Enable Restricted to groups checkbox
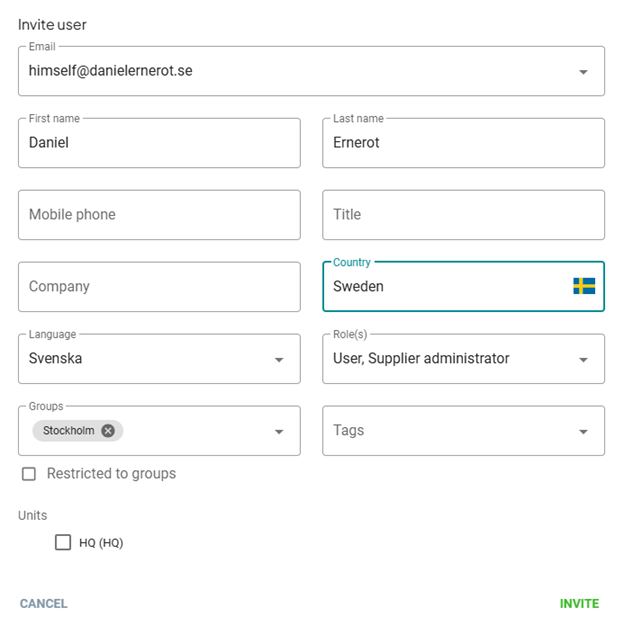Image resolution: width=624 pixels, height=626 pixels. click(x=29, y=474)
